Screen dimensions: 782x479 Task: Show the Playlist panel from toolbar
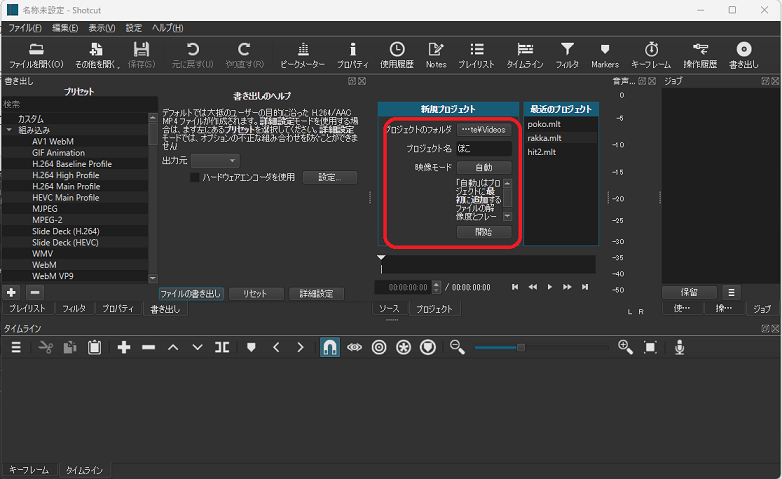click(x=476, y=55)
